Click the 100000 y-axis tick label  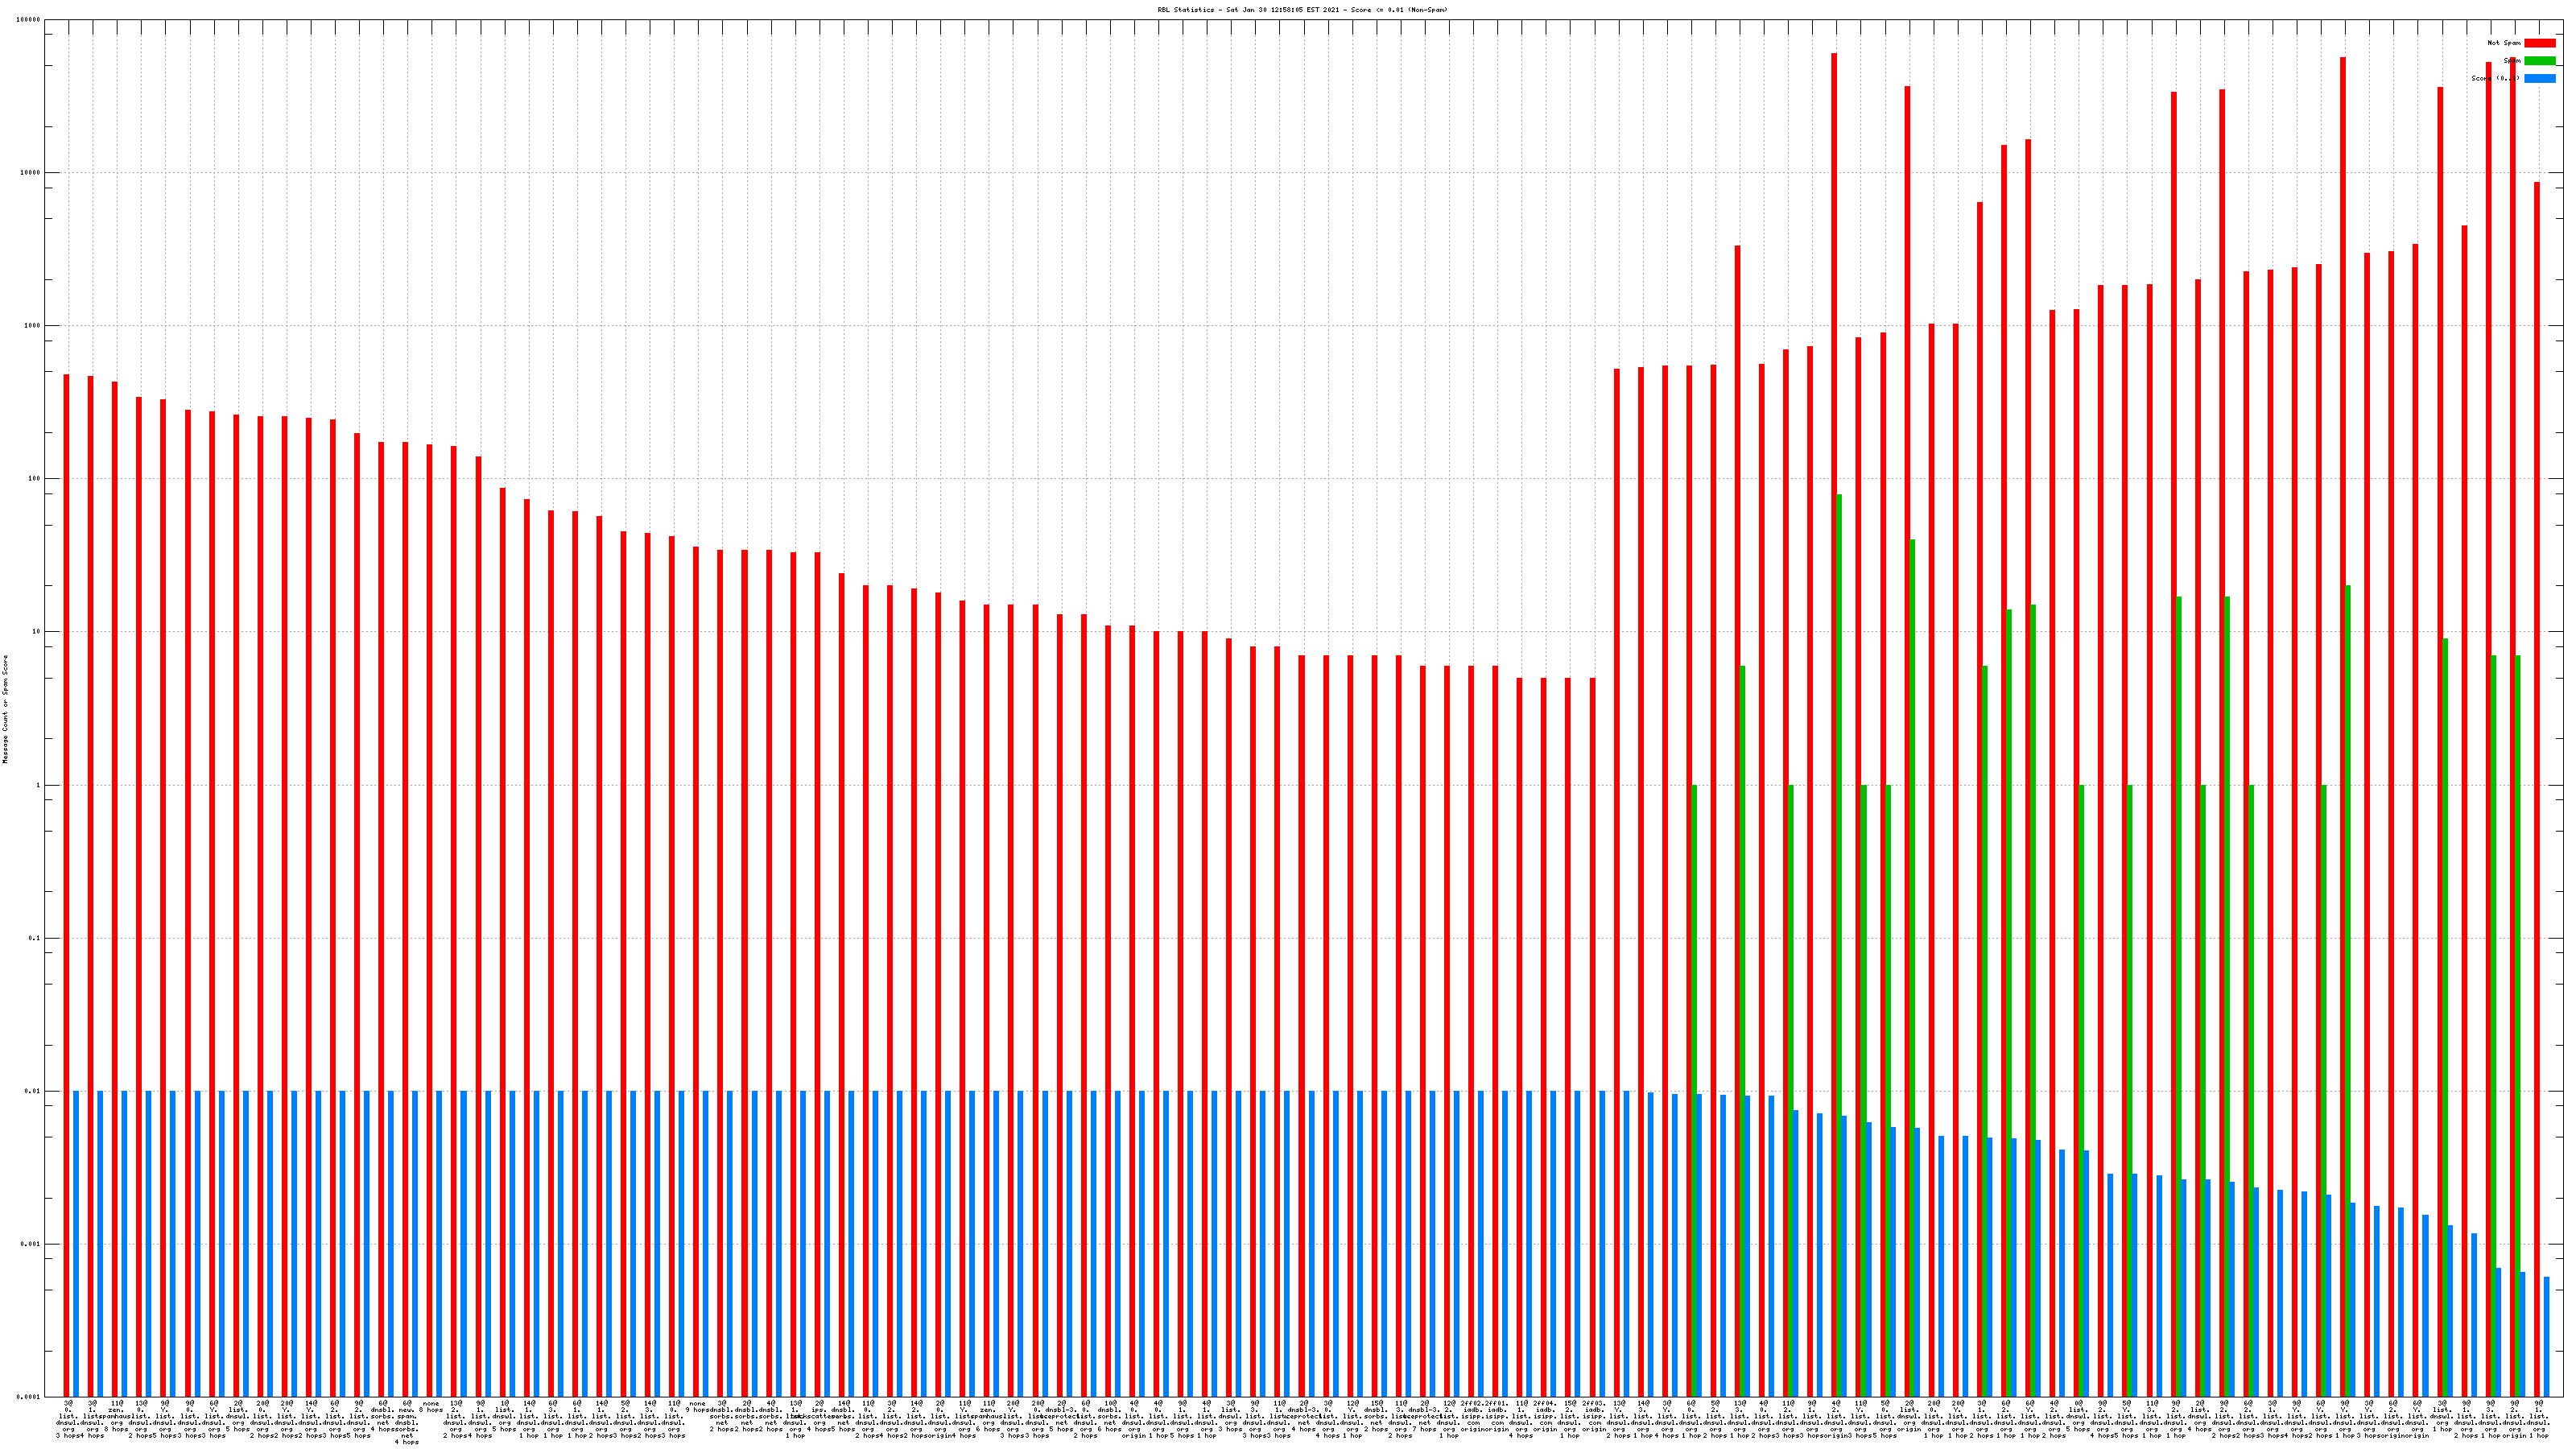pyautogui.click(x=29, y=20)
